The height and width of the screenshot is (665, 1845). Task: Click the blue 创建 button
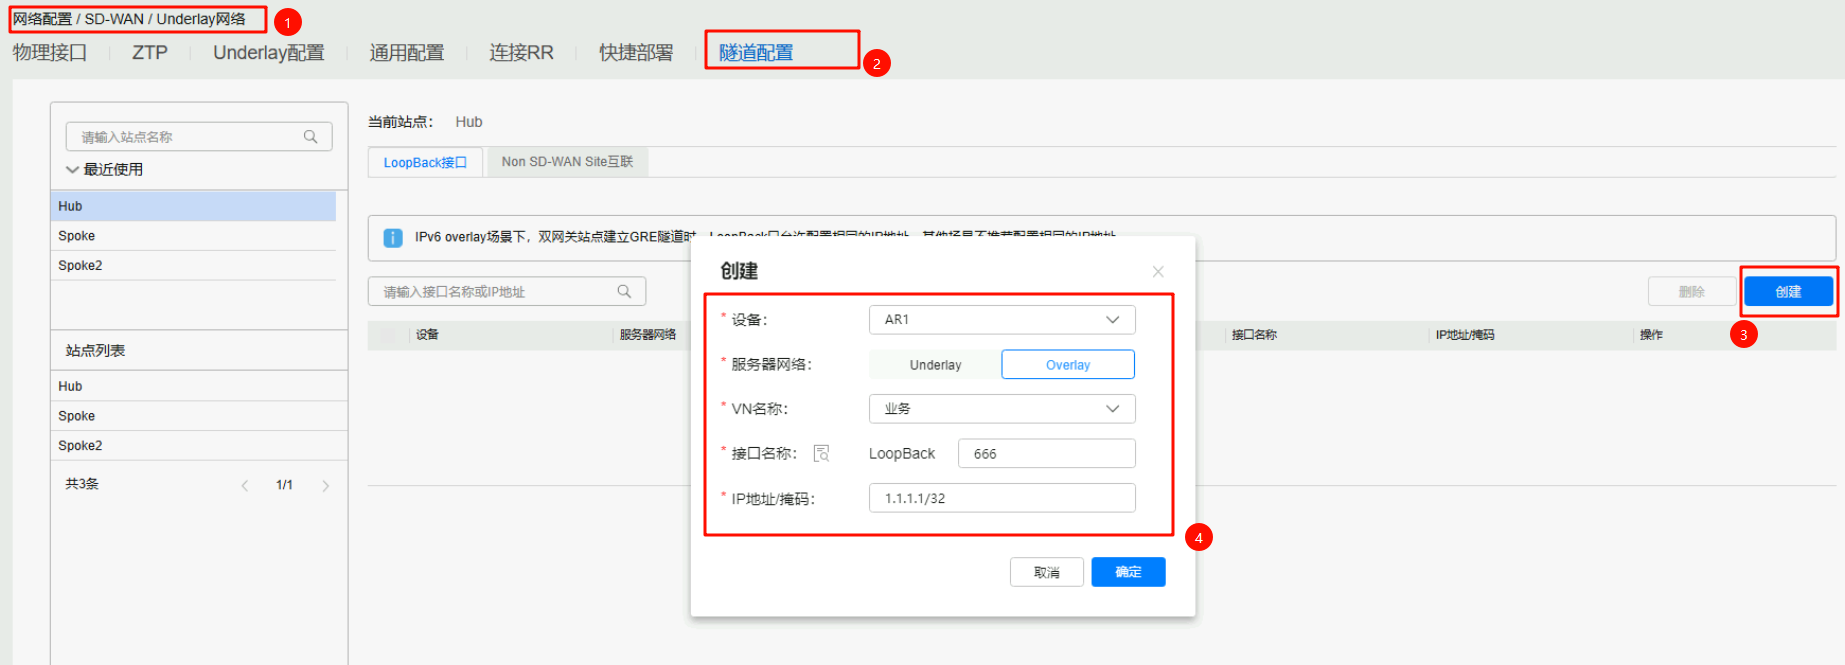1788,292
